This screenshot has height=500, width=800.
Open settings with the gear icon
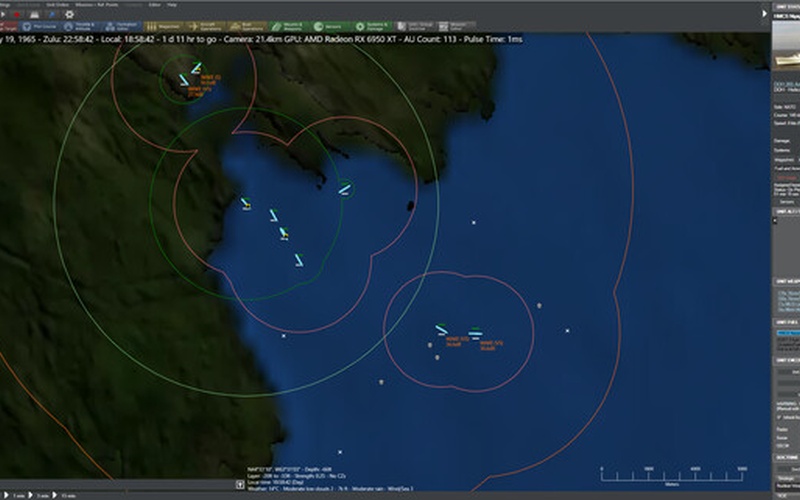pos(69,14)
